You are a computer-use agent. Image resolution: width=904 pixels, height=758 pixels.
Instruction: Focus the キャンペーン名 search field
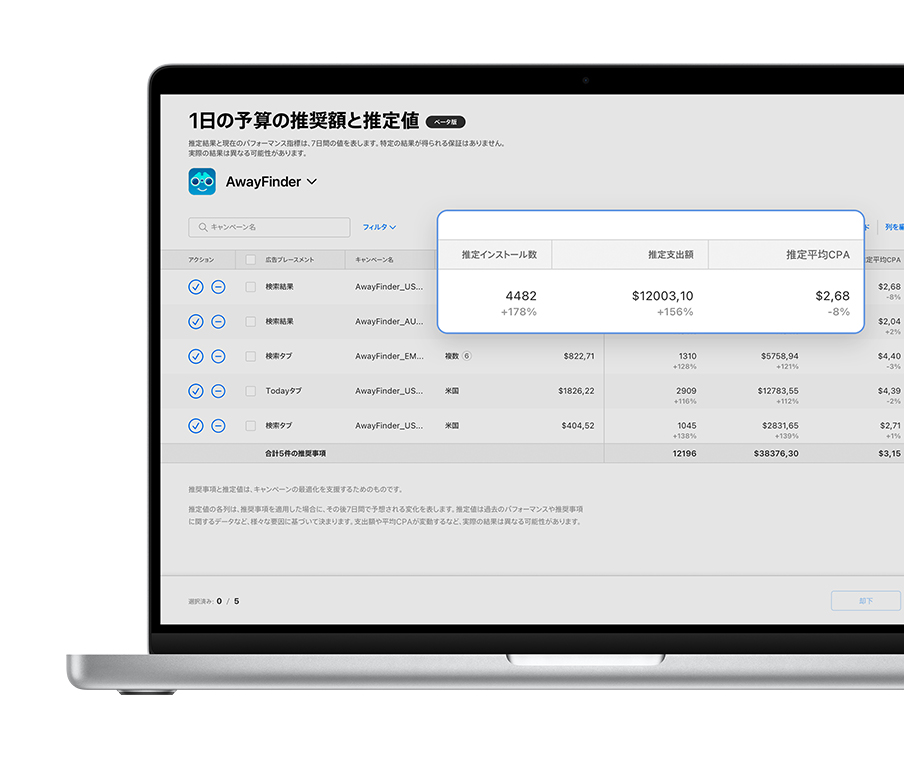coord(270,228)
